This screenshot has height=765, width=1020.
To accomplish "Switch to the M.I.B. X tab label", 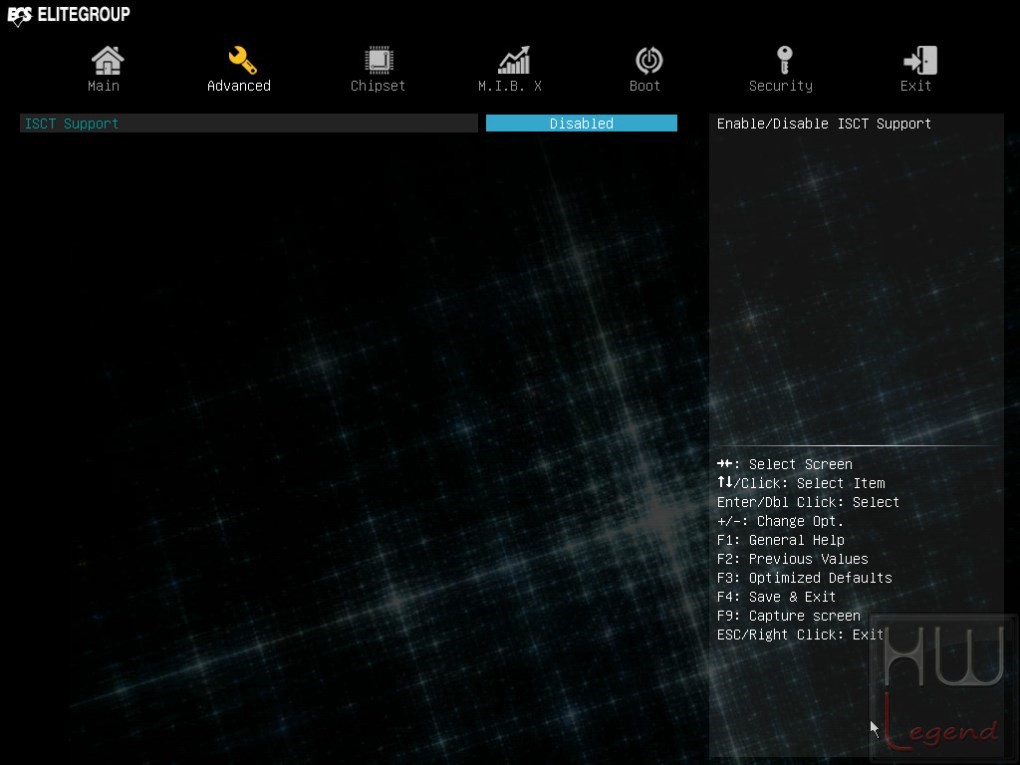I will pos(509,86).
